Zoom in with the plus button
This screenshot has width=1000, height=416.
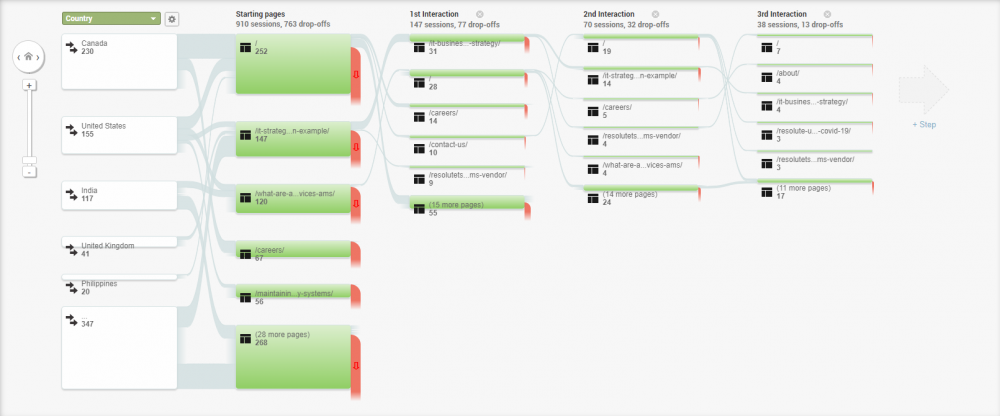[x=29, y=86]
